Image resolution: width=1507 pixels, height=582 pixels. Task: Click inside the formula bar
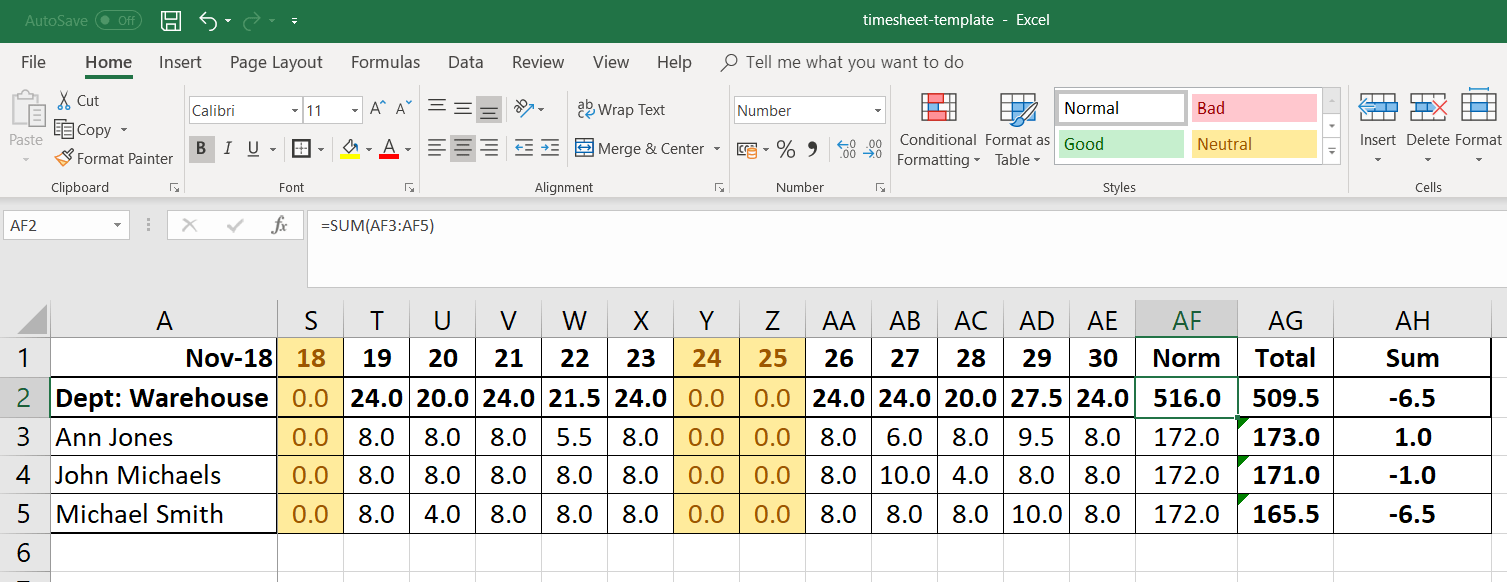[x=700, y=225]
